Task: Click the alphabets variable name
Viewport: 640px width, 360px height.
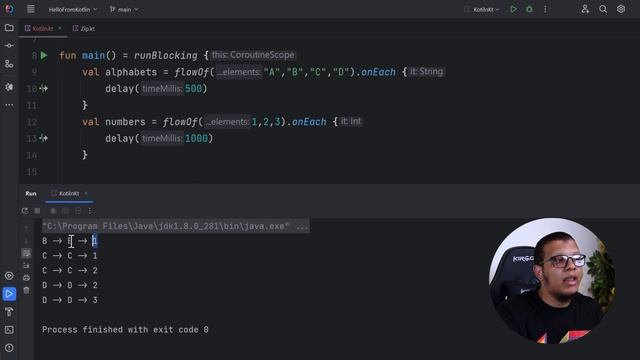Action: point(131,72)
